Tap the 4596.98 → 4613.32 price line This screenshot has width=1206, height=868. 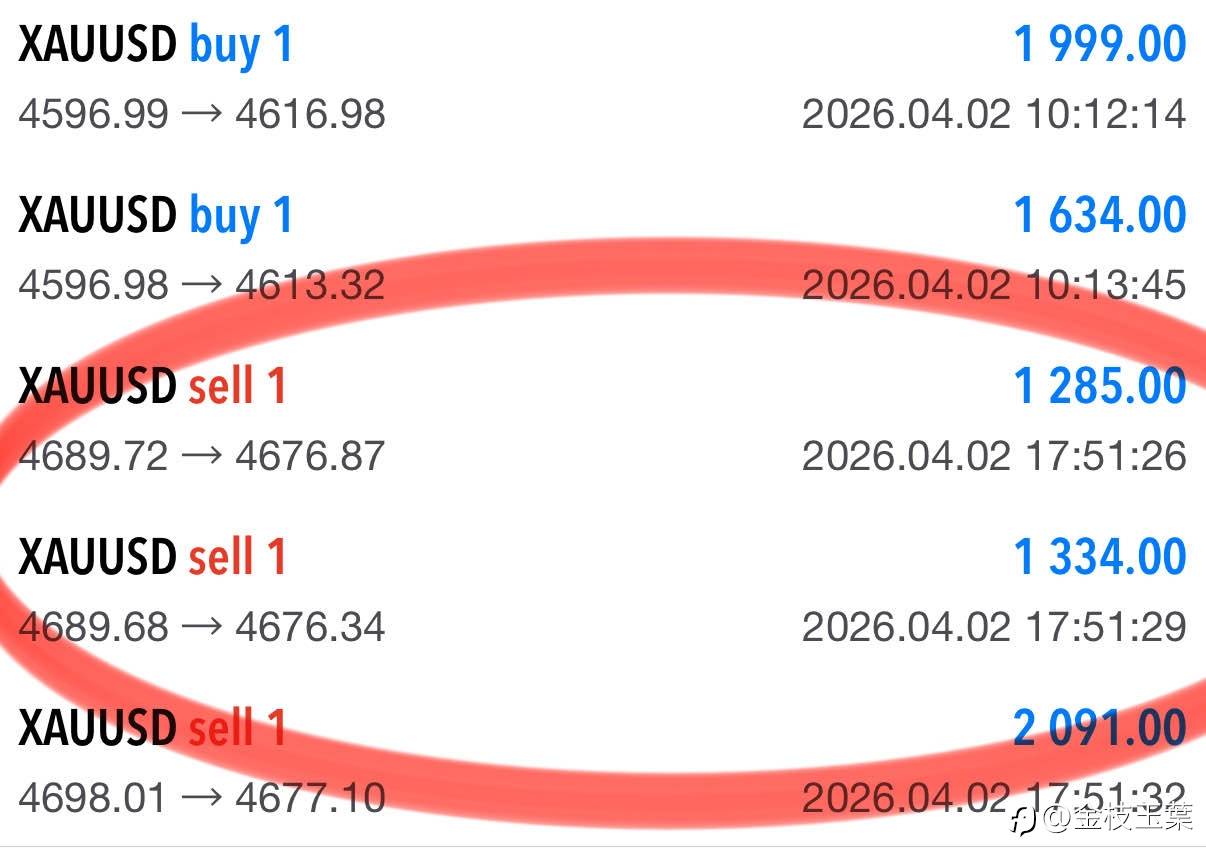201,285
